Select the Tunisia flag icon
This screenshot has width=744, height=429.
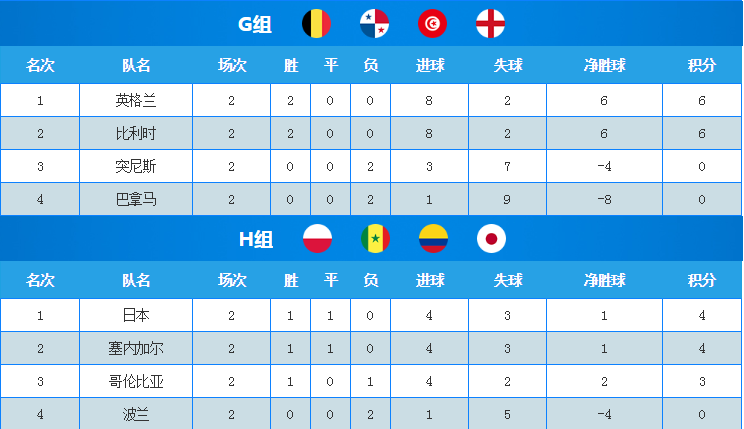(433, 23)
